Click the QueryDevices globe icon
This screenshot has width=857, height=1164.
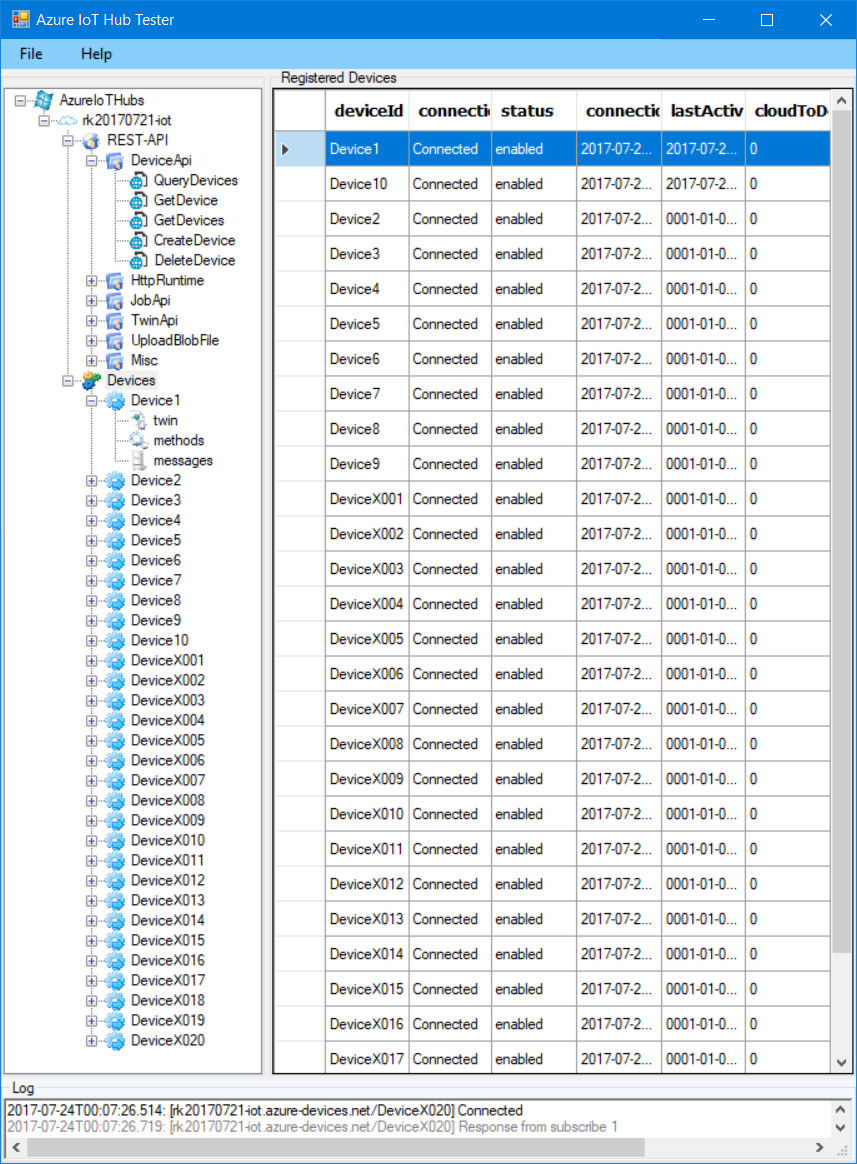(x=138, y=180)
